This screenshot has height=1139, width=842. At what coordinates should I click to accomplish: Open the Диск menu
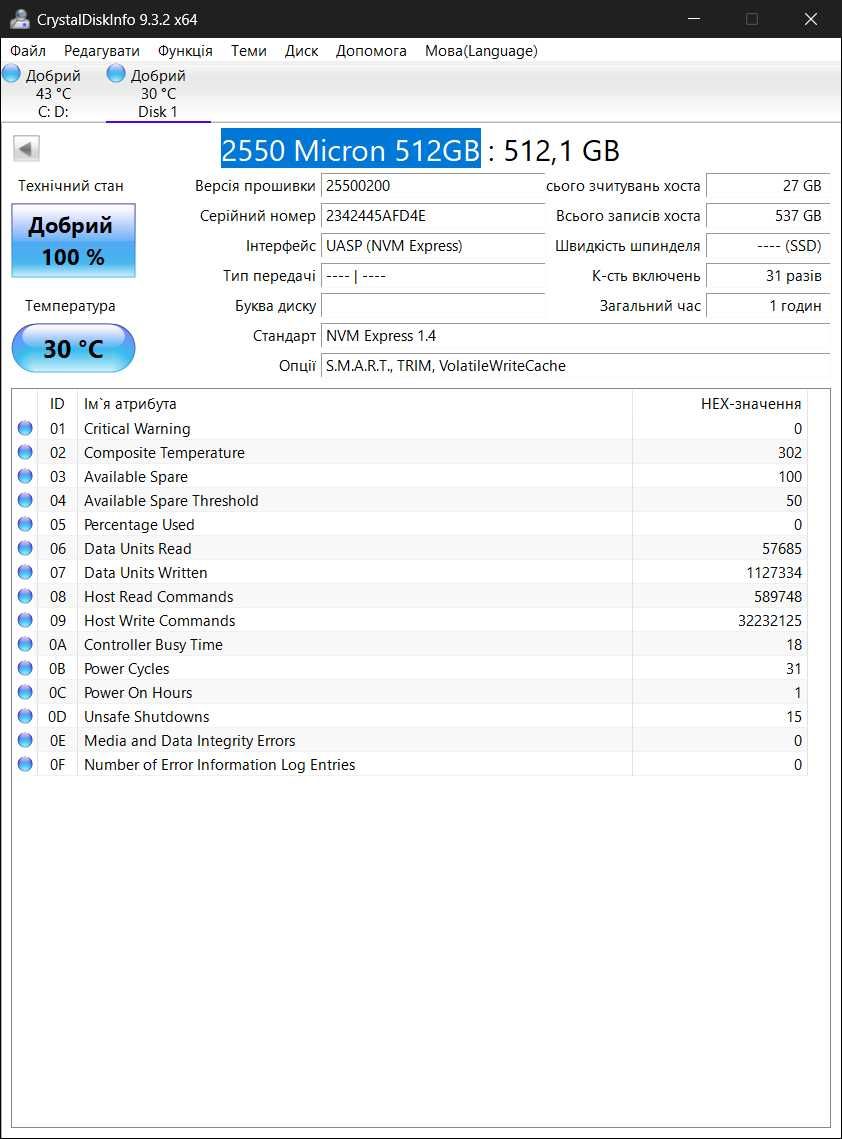[301, 51]
